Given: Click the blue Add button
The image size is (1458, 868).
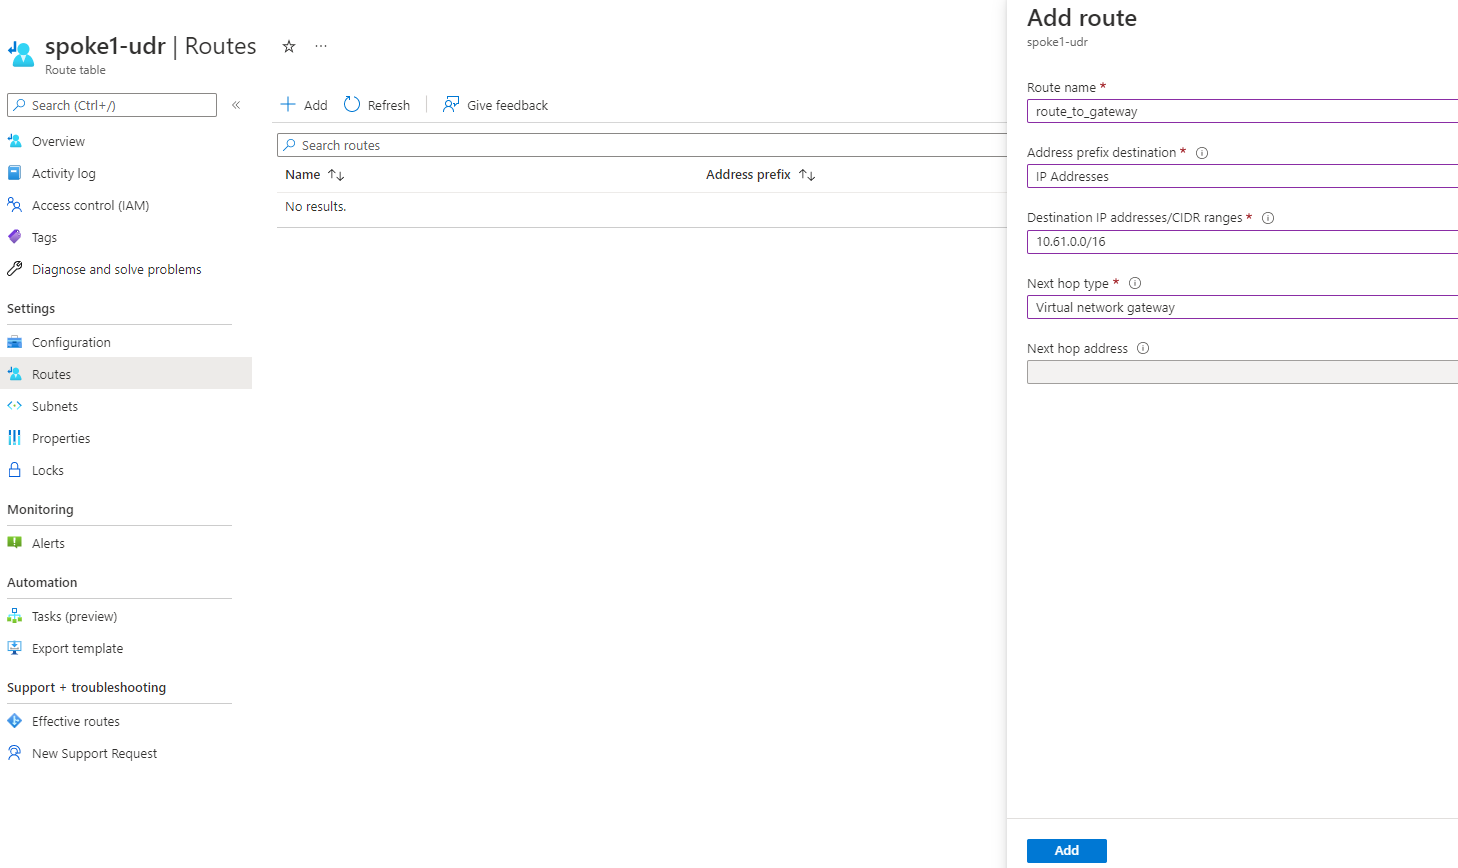Looking at the screenshot, I should (1067, 851).
